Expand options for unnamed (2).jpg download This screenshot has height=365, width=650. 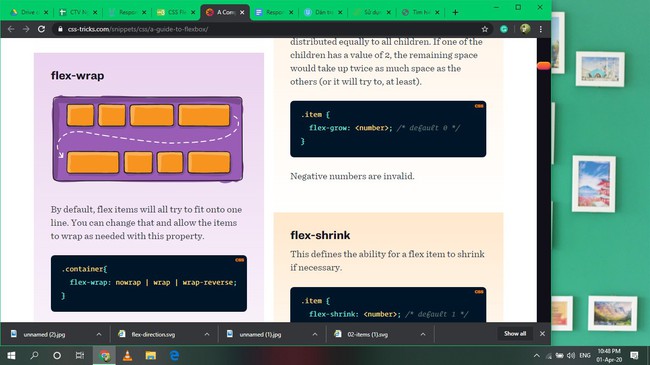[x=99, y=334]
